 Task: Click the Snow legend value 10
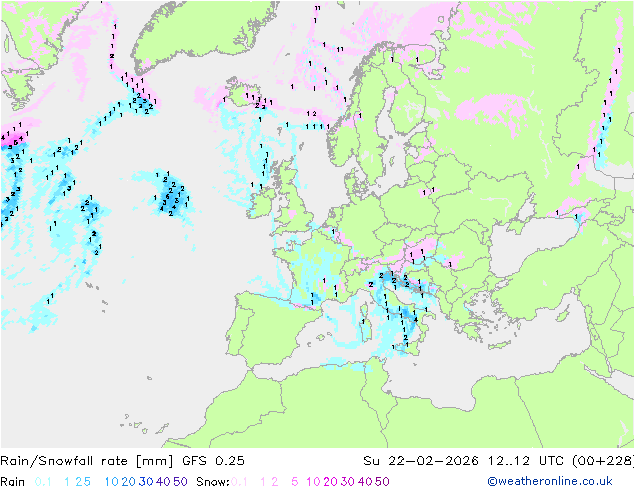click(313, 482)
